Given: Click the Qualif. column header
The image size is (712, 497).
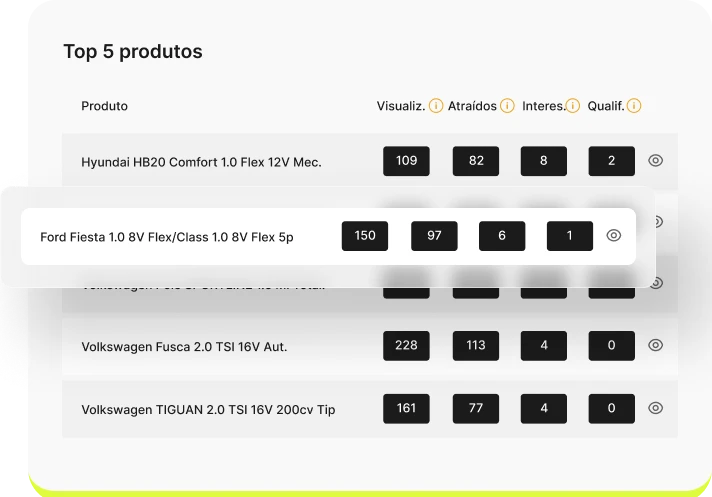Looking at the screenshot, I should [606, 106].
